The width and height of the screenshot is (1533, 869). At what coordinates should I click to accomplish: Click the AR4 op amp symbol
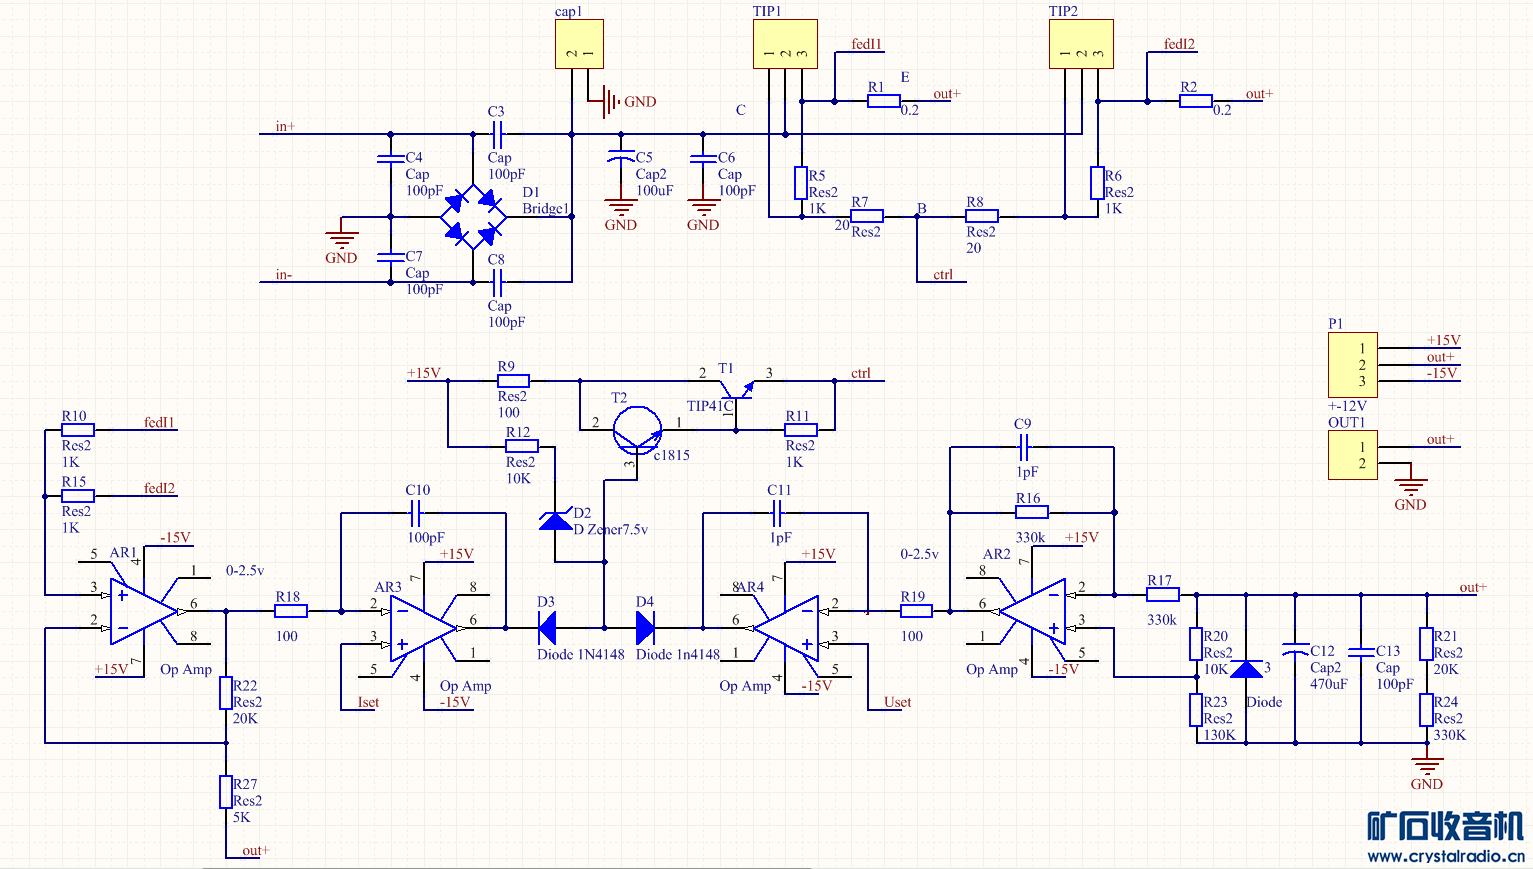pyautogui.click(x=785, y=628)
